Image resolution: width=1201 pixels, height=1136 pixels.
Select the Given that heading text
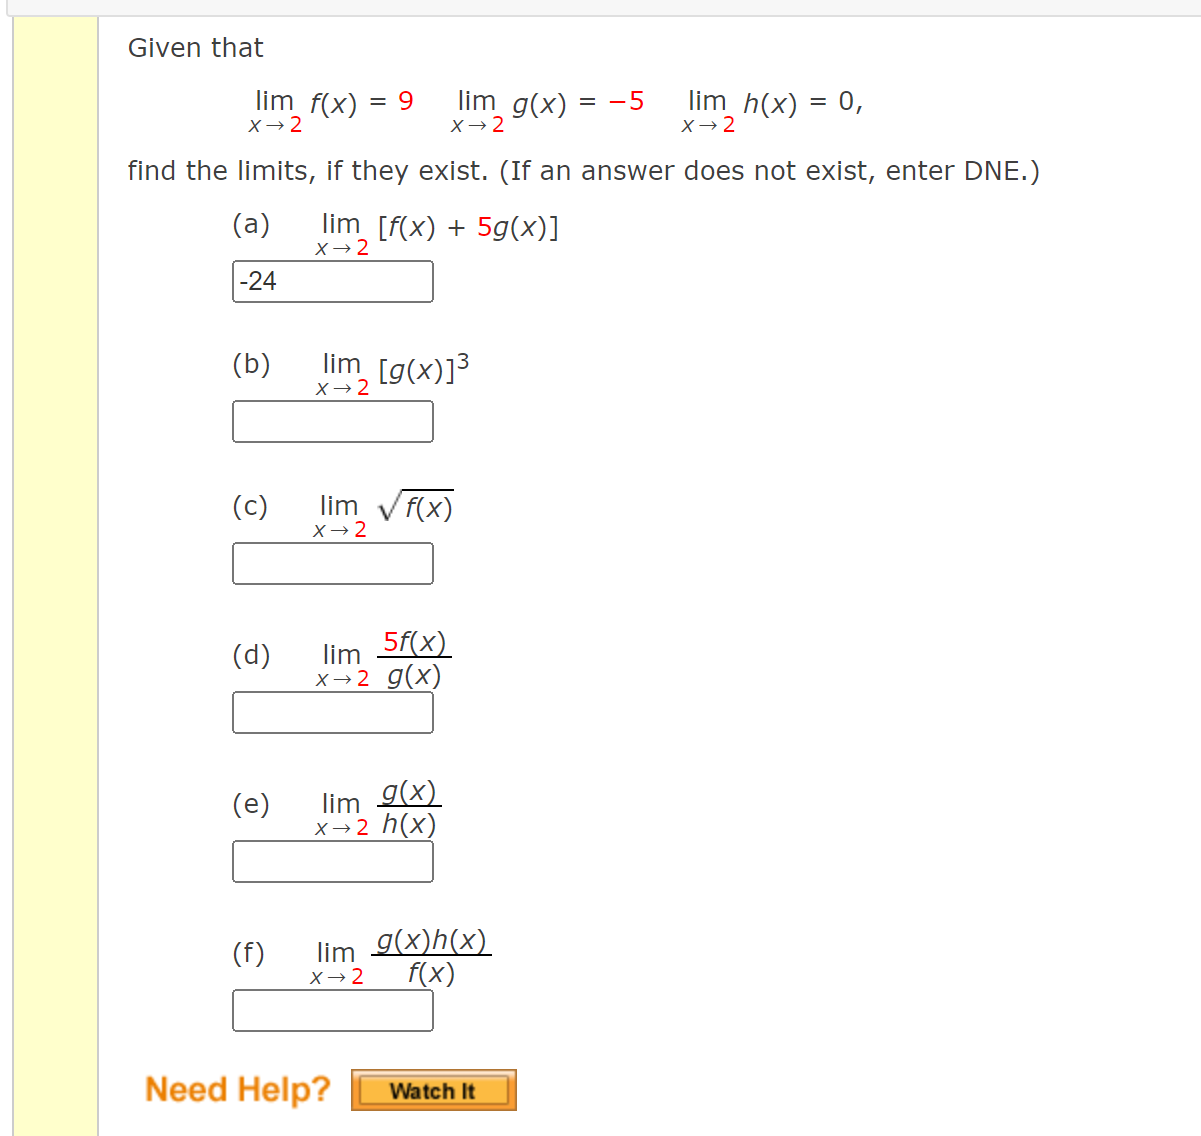(x=195, y=47)
